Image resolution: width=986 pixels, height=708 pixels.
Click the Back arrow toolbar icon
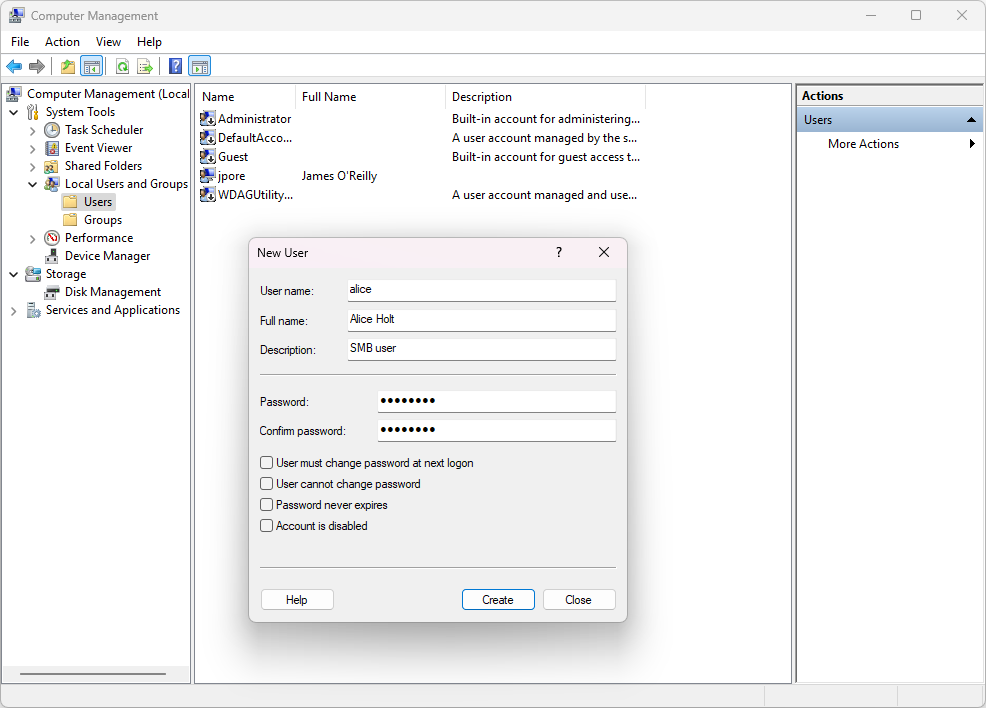(14, 66)
